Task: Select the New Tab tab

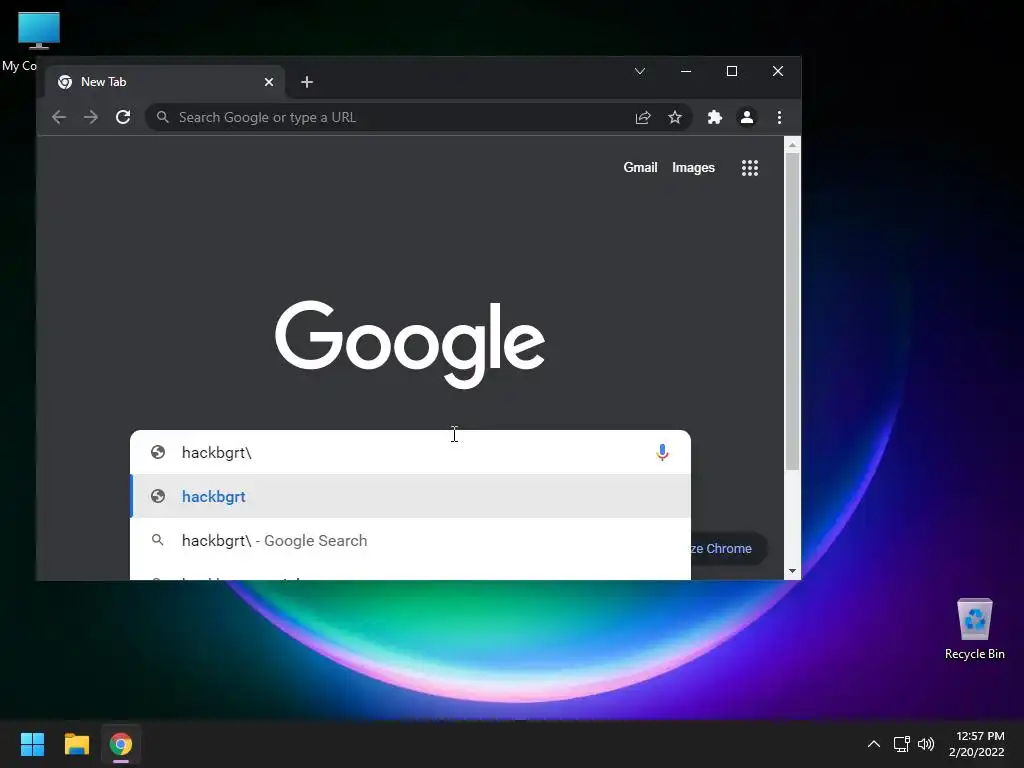Action: pyautogui.click(x=165, y=82)
